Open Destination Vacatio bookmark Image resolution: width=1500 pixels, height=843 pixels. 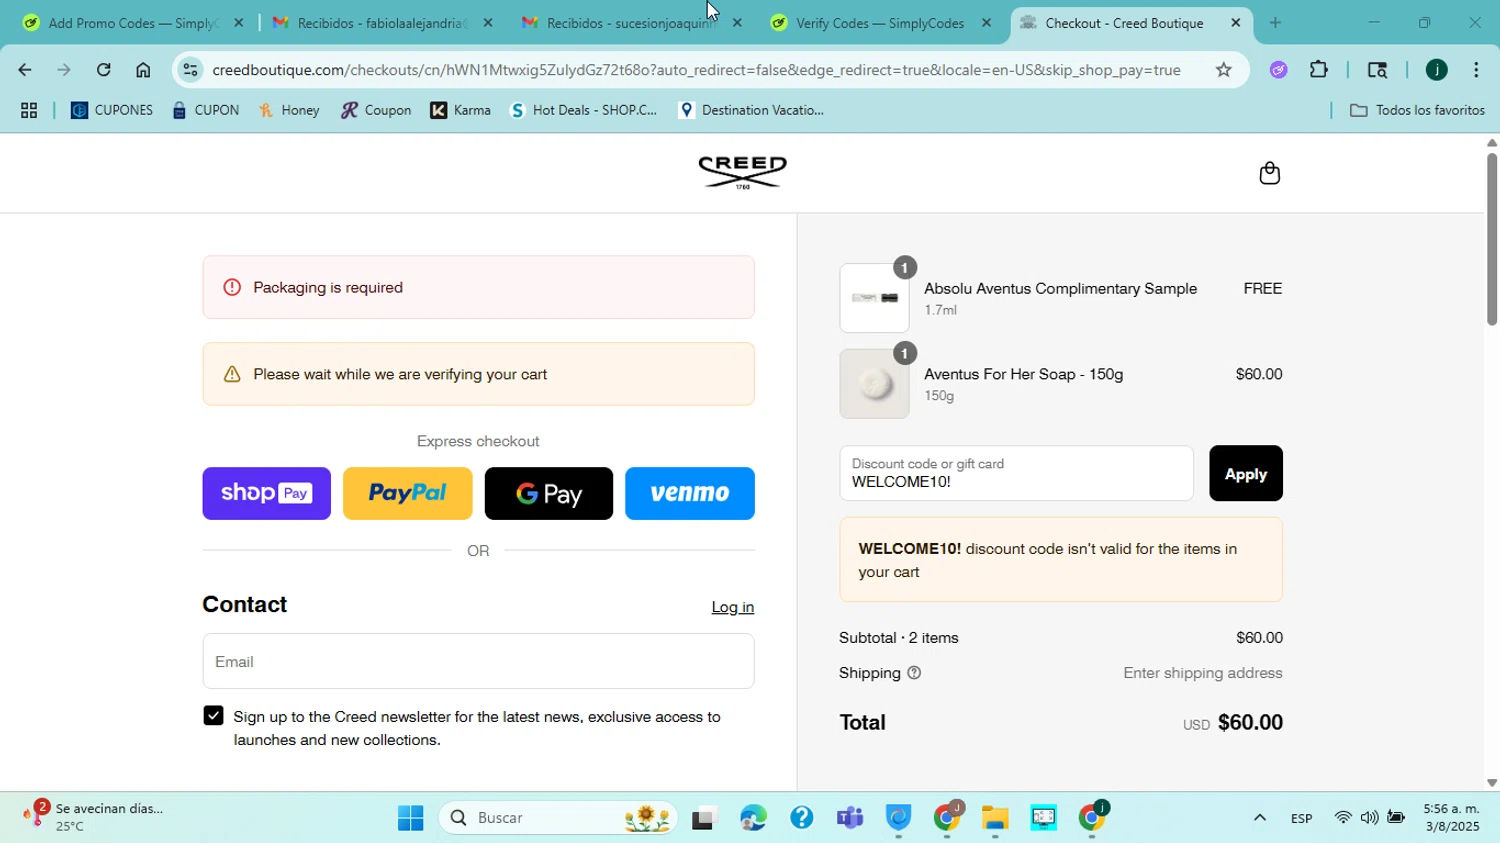click(x=751, y=111)
